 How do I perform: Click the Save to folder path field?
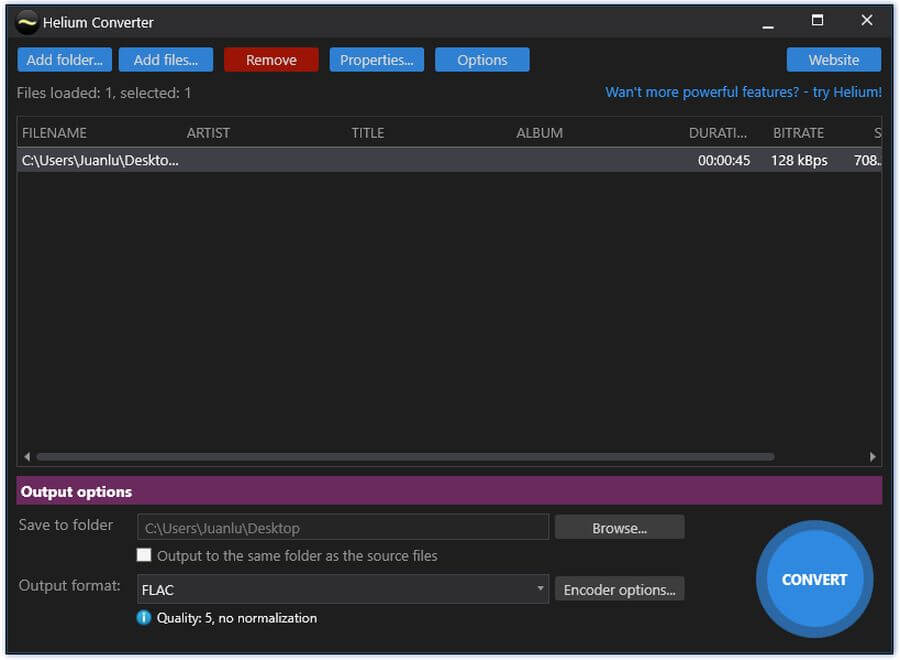(343, 527)
